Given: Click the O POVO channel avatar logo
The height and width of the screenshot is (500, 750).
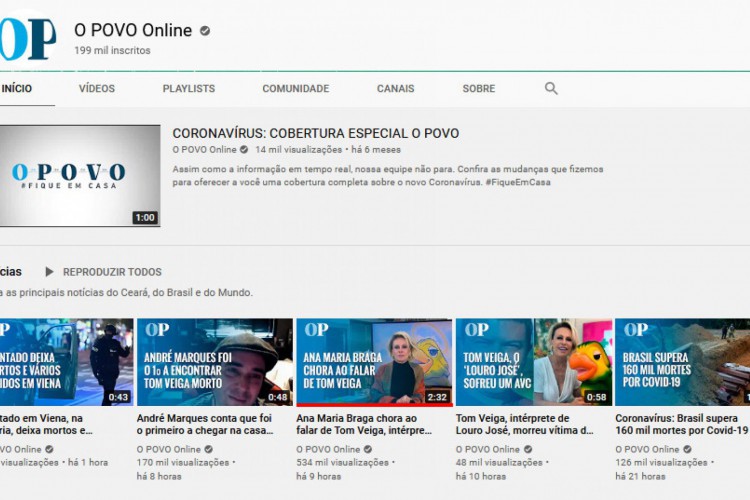Looking at the screenshot, I should pyautogui.click(x=27, y=39).
